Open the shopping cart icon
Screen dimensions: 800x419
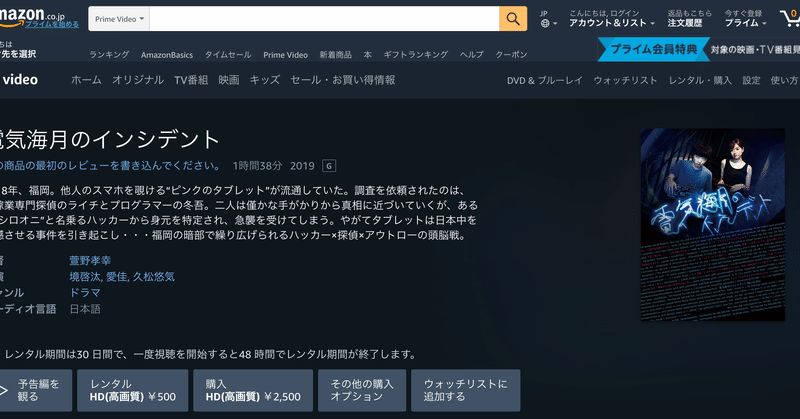(x=790, y=19)
